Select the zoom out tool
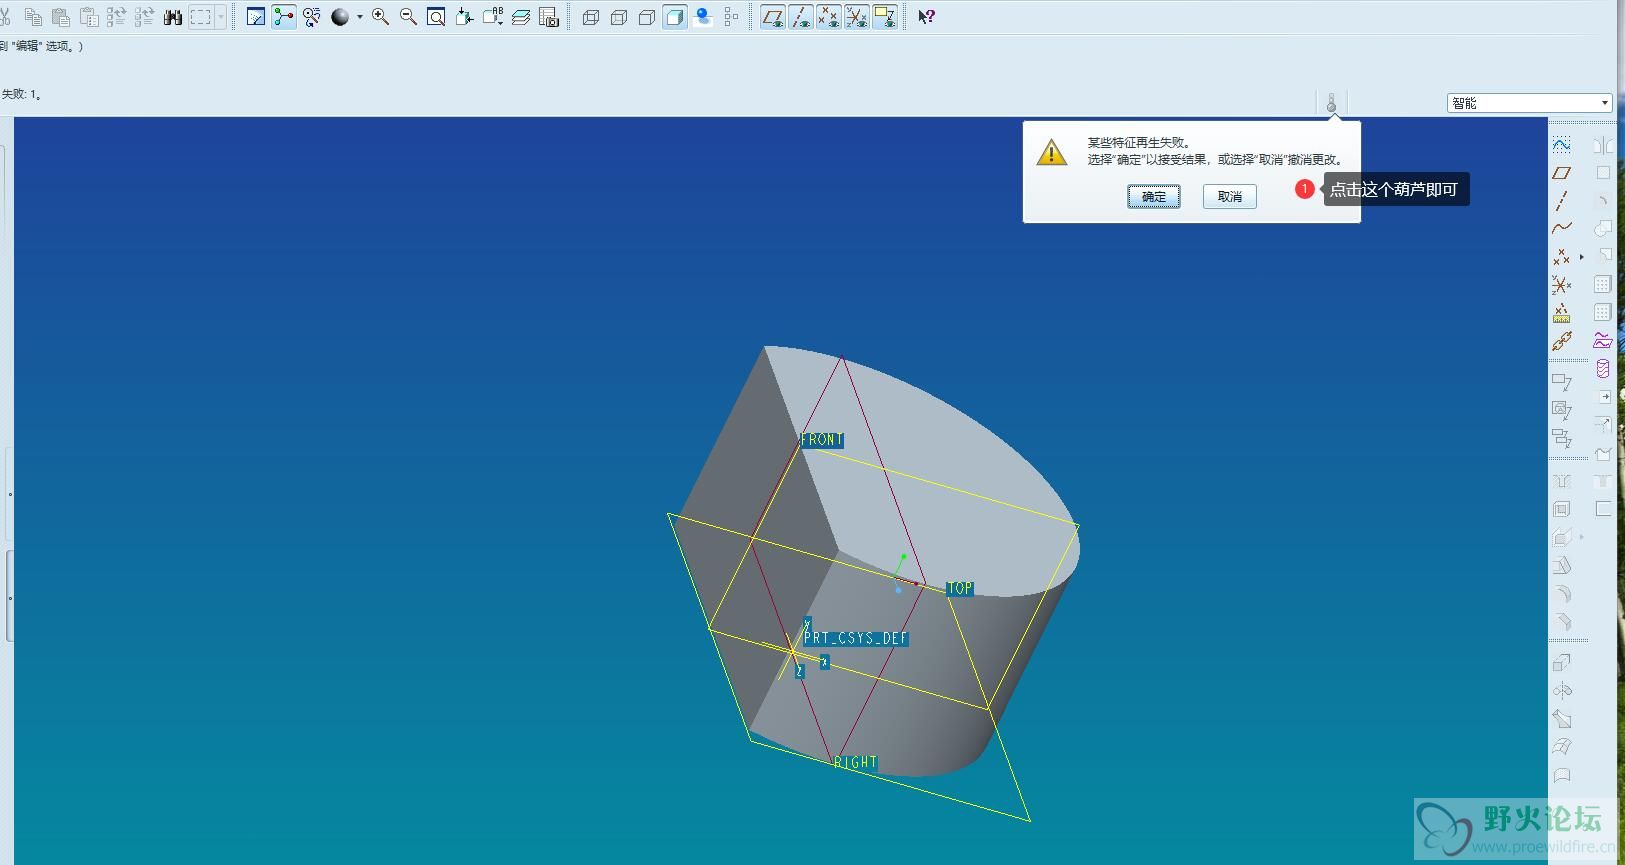 (x=408, y=17)
